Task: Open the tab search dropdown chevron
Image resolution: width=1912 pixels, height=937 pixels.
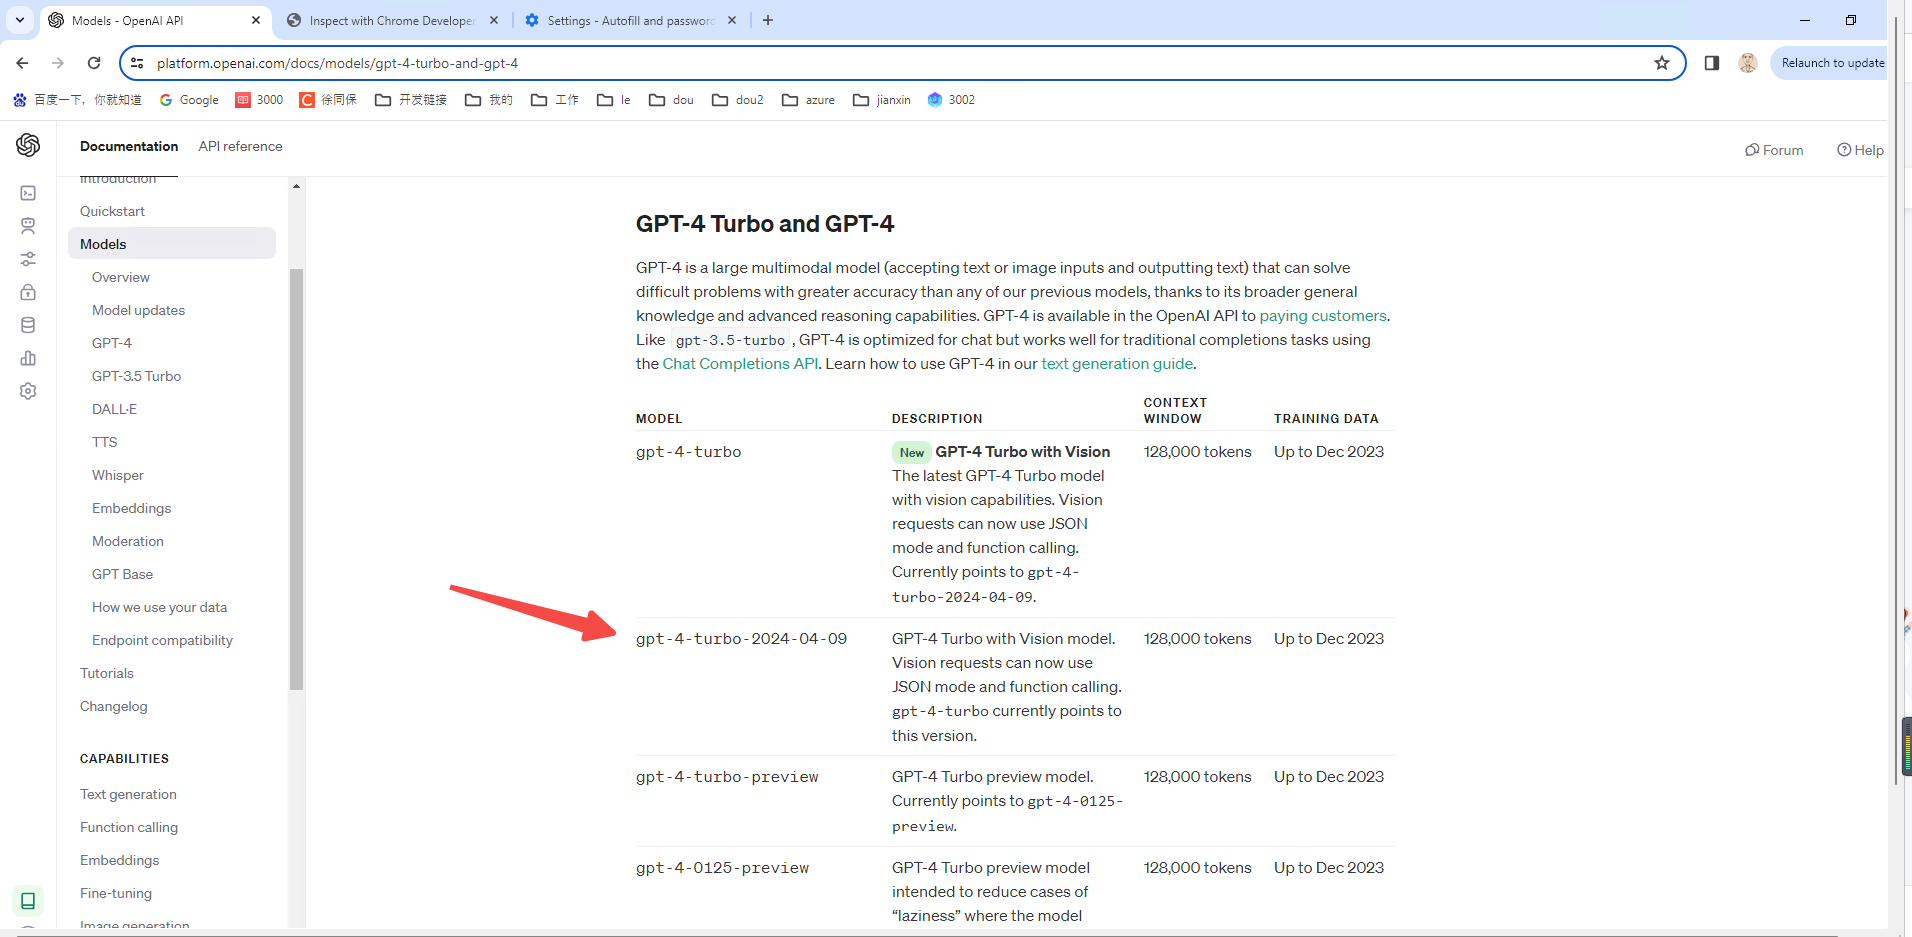Action: (20, 20)
